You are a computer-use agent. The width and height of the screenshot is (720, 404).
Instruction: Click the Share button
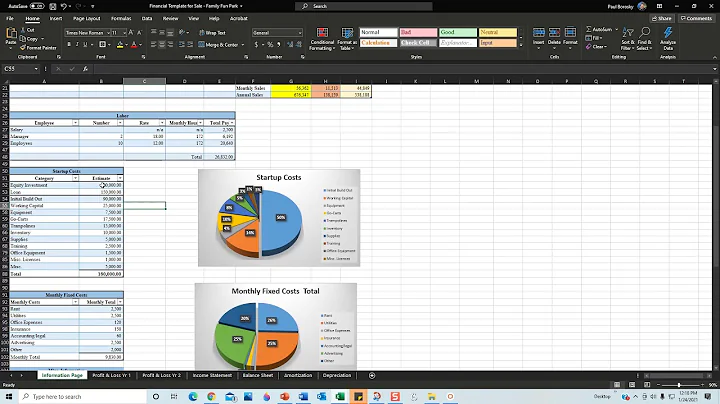click(x=662, y=18)
